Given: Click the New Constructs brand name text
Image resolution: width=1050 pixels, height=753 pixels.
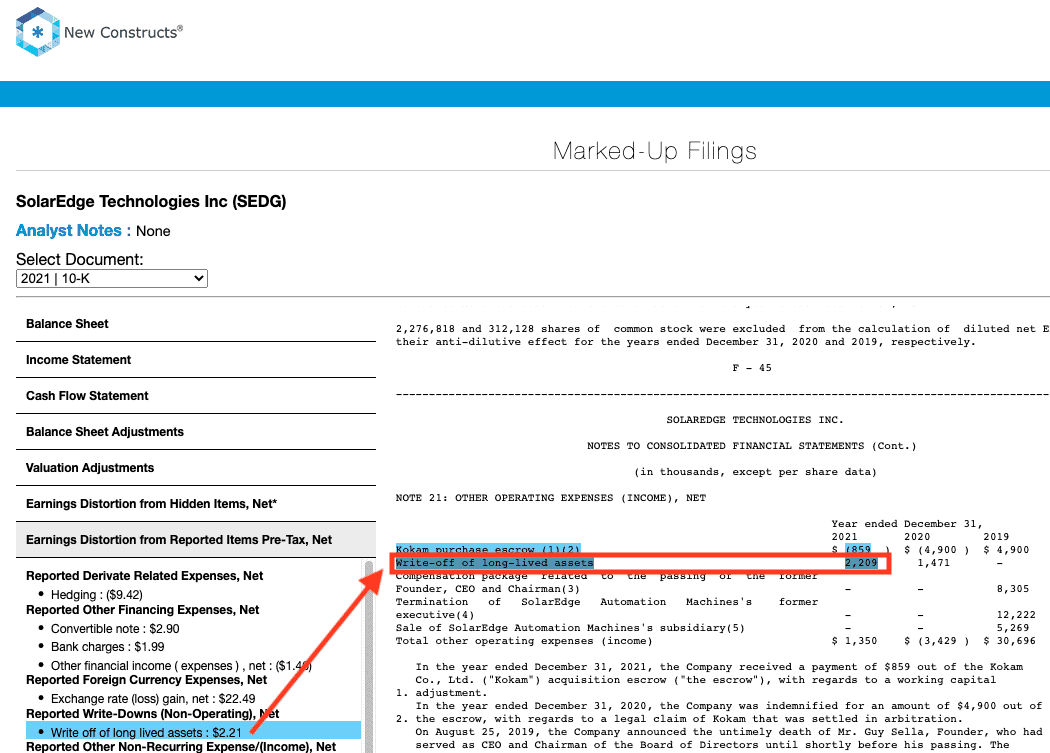Looking at the screenshot, I should (123, 32).
